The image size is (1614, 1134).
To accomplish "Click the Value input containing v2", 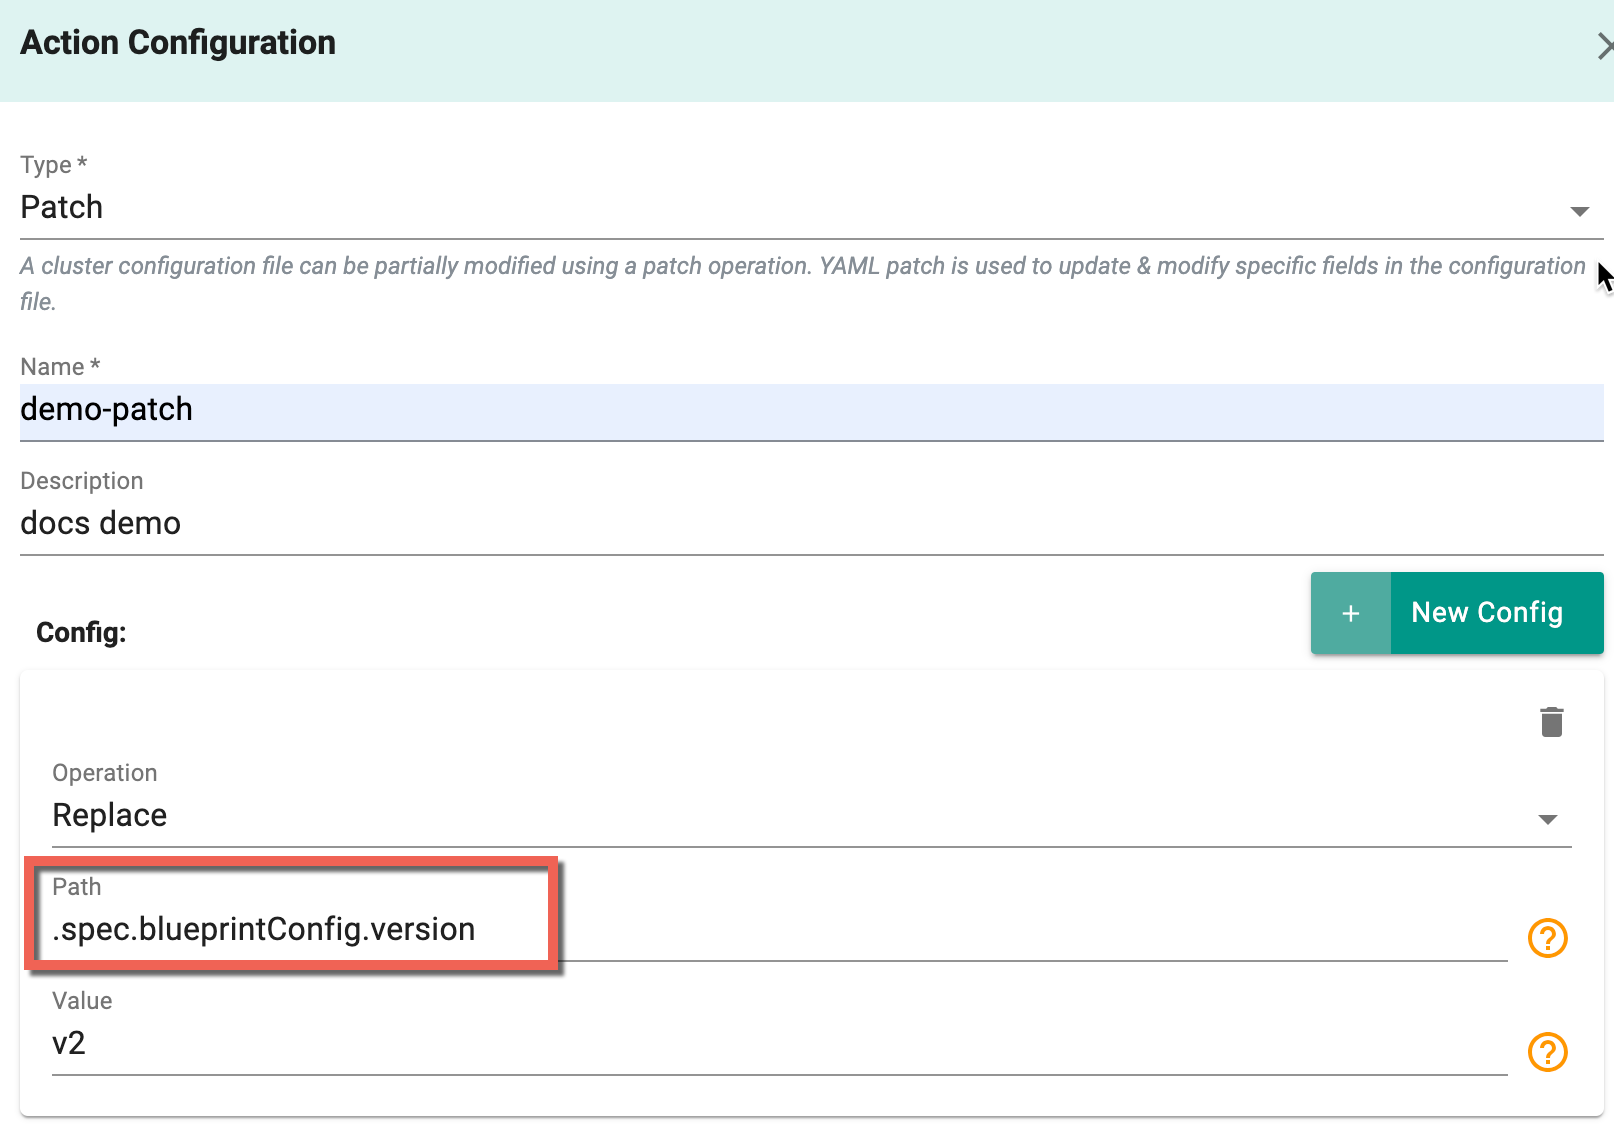I will [x=779, y=1045].
